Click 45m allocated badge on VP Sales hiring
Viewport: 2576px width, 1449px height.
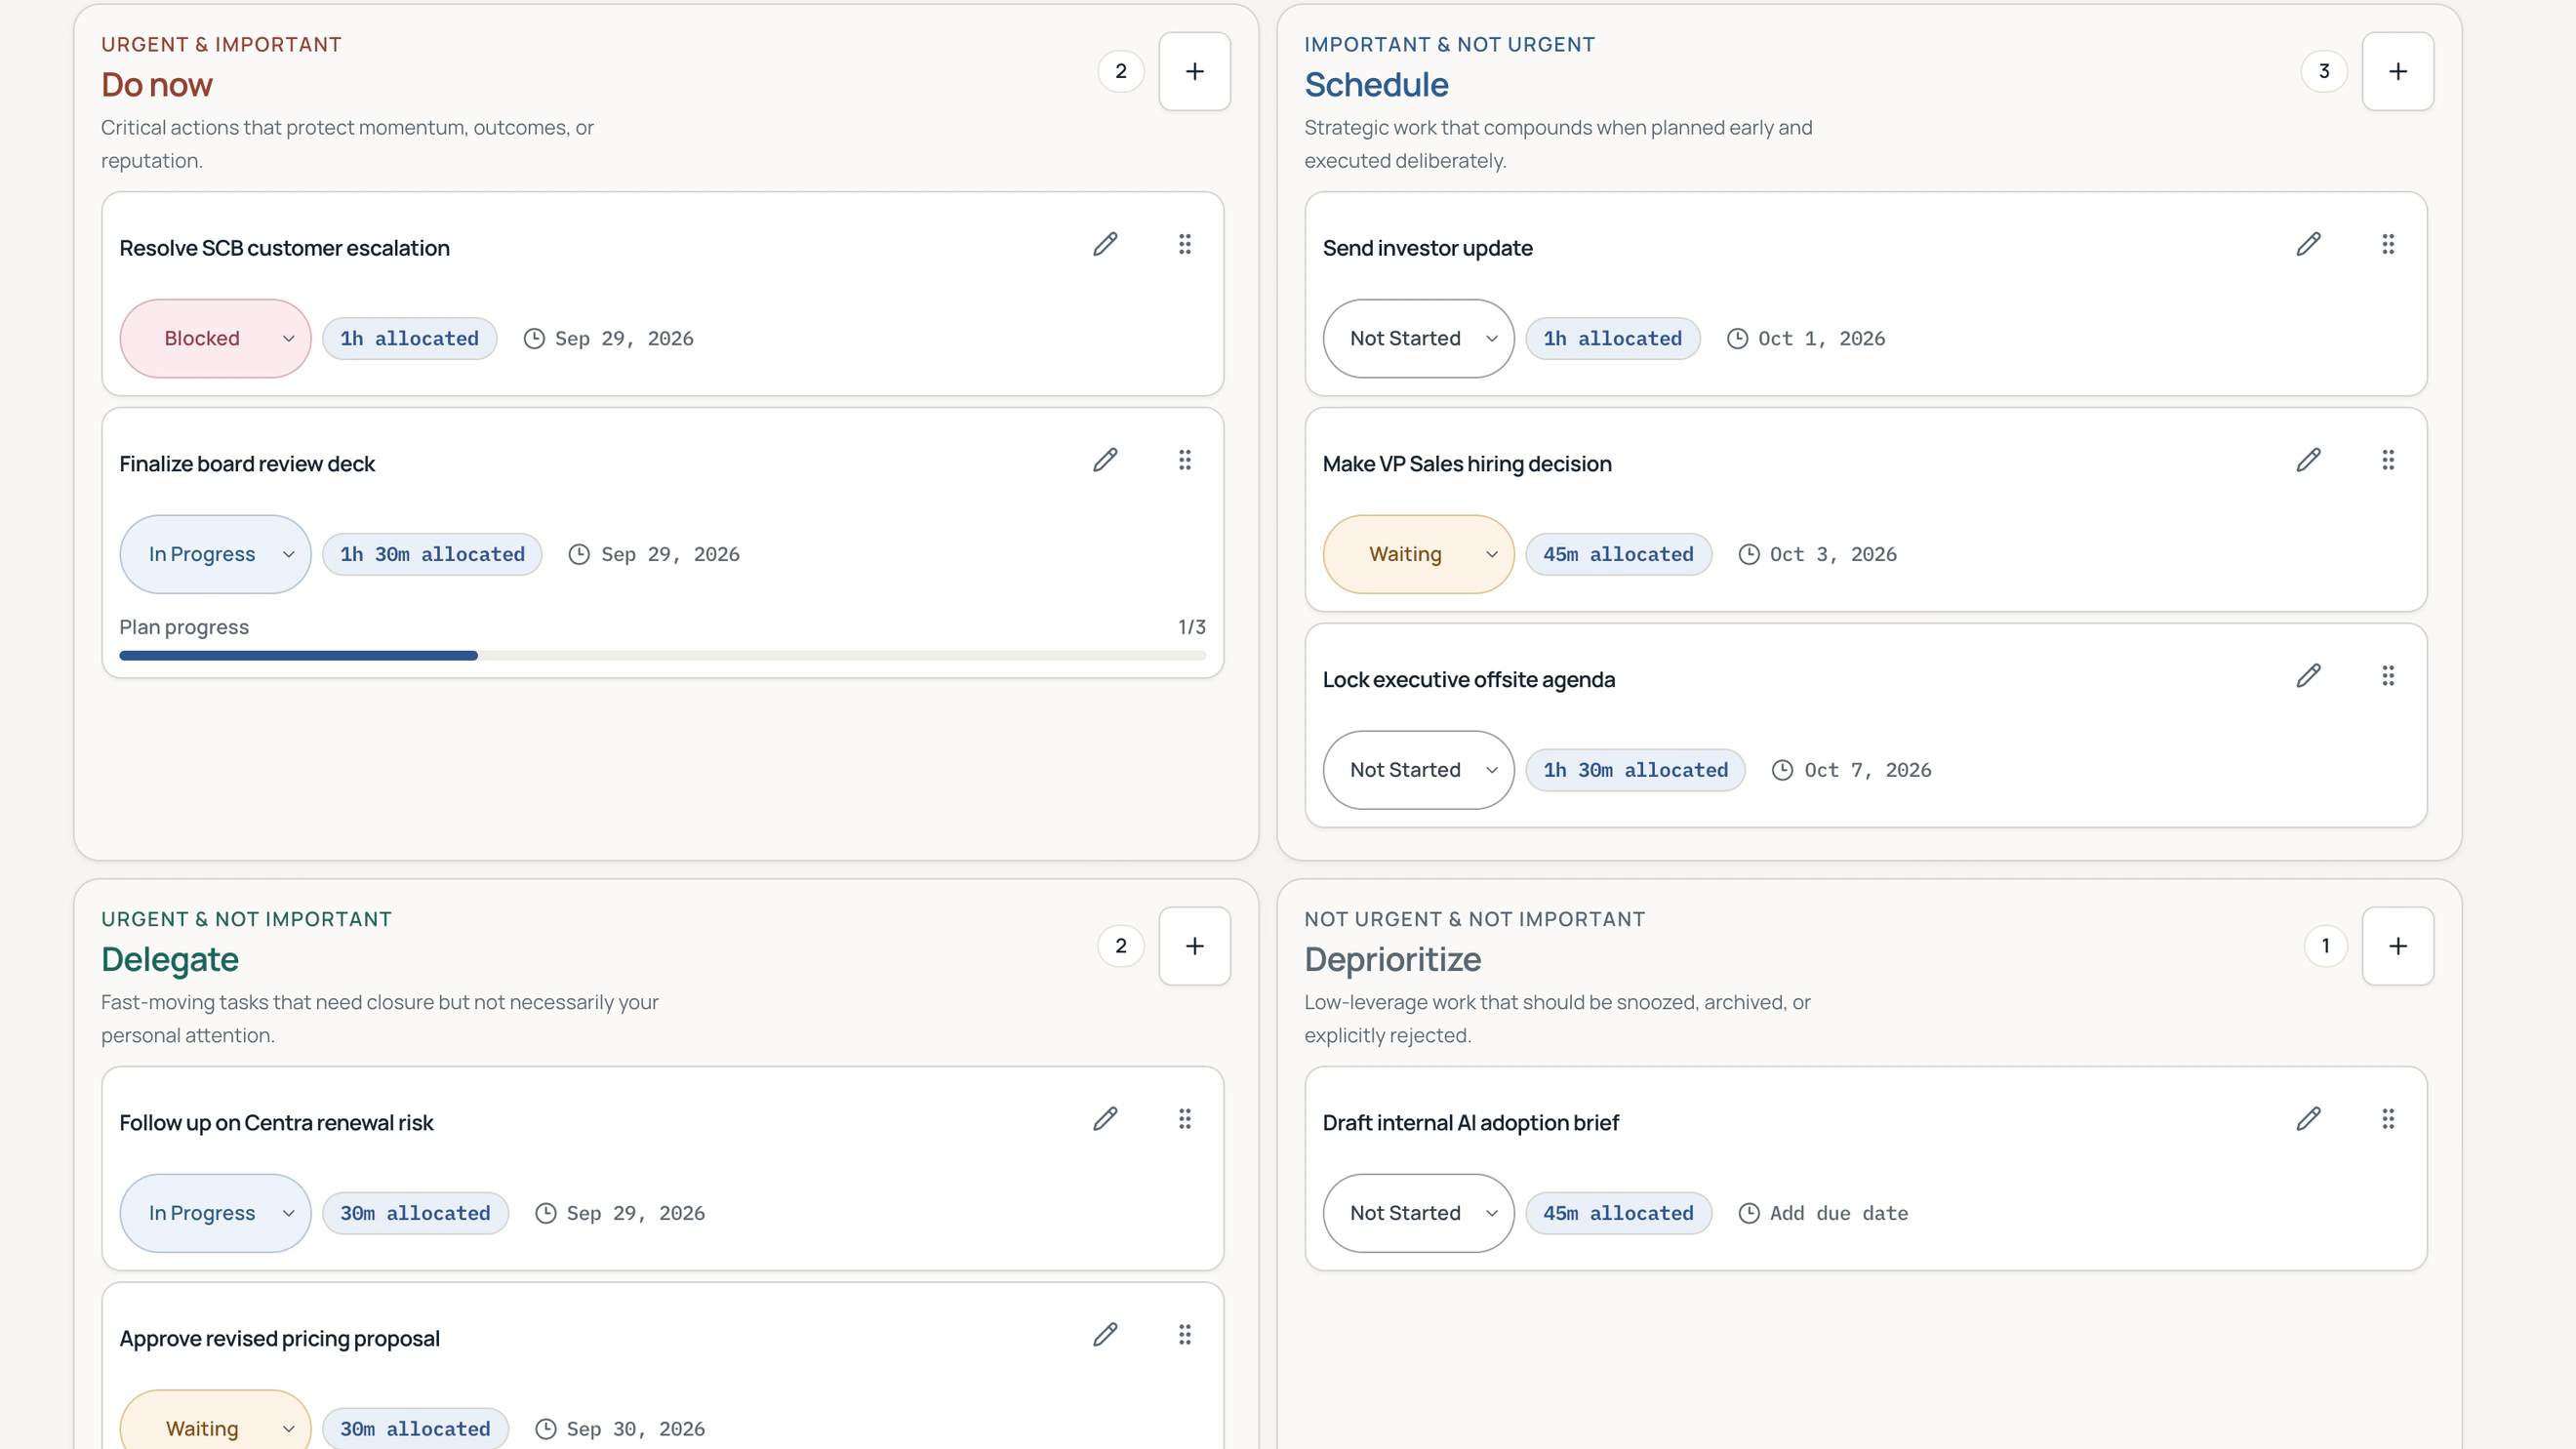point(1618,555)
